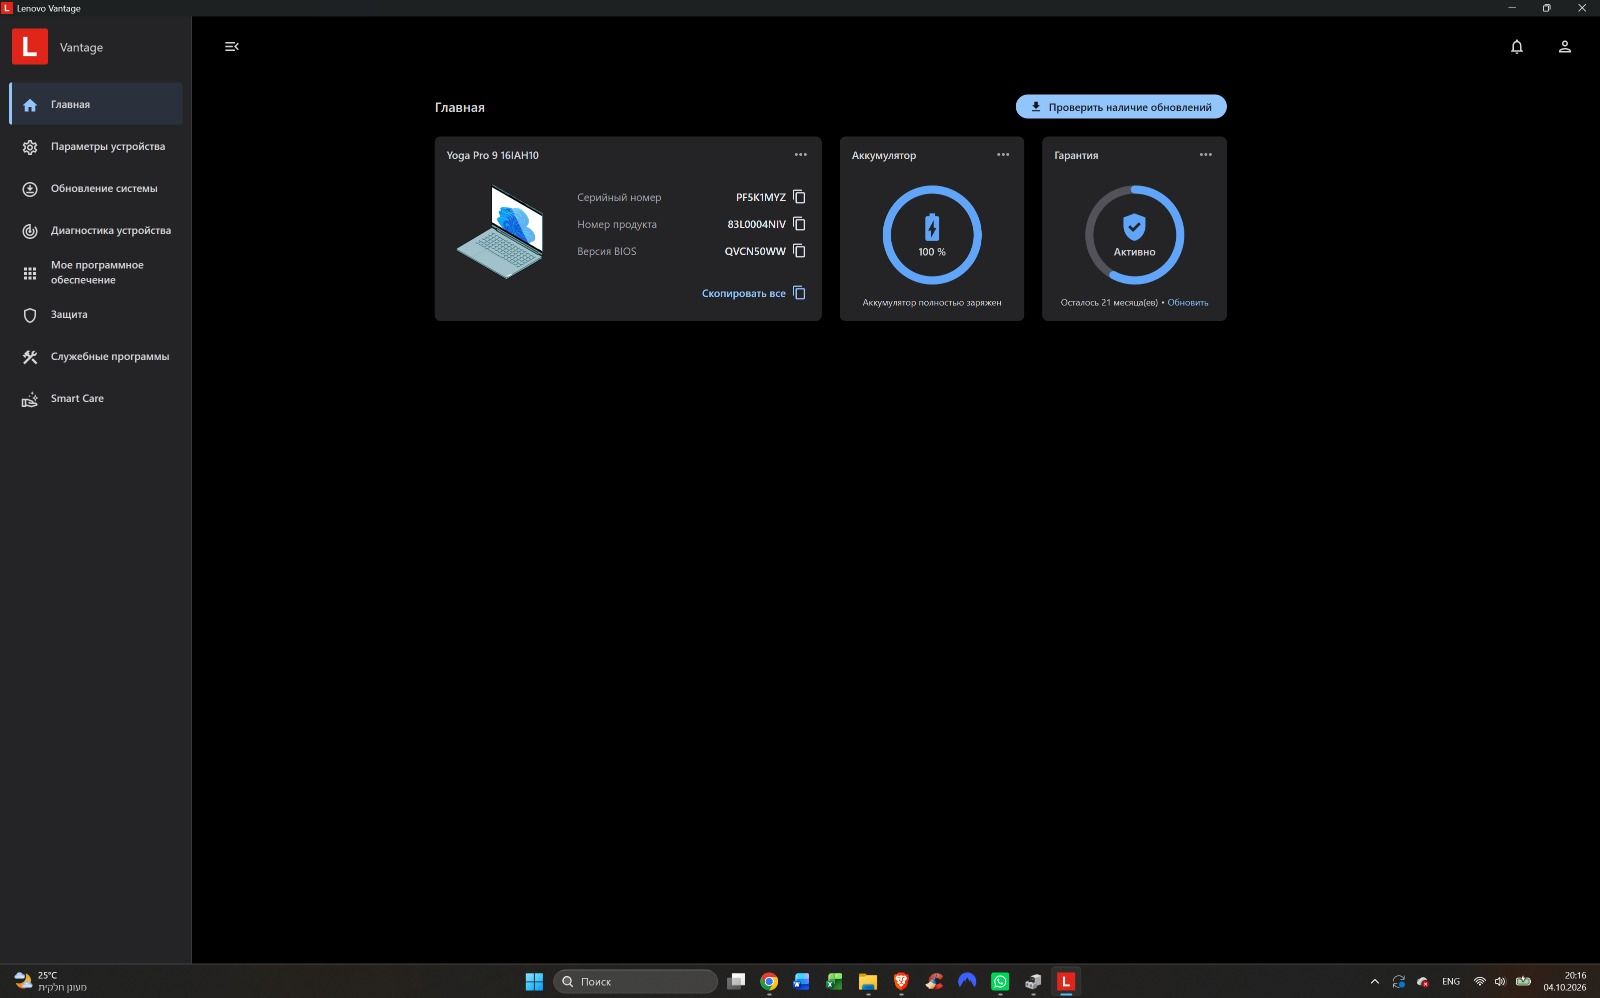Open the Аккумулятор card options menu

click(1003, 155)
